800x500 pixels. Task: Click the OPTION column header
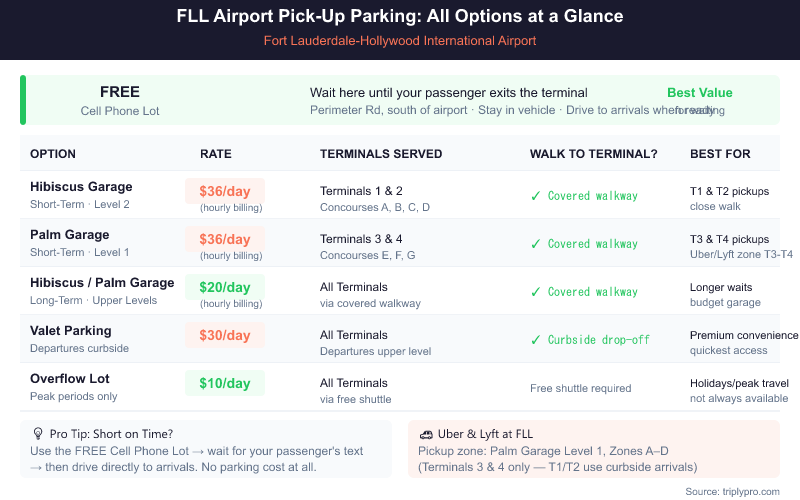click(x=53, y=154)
